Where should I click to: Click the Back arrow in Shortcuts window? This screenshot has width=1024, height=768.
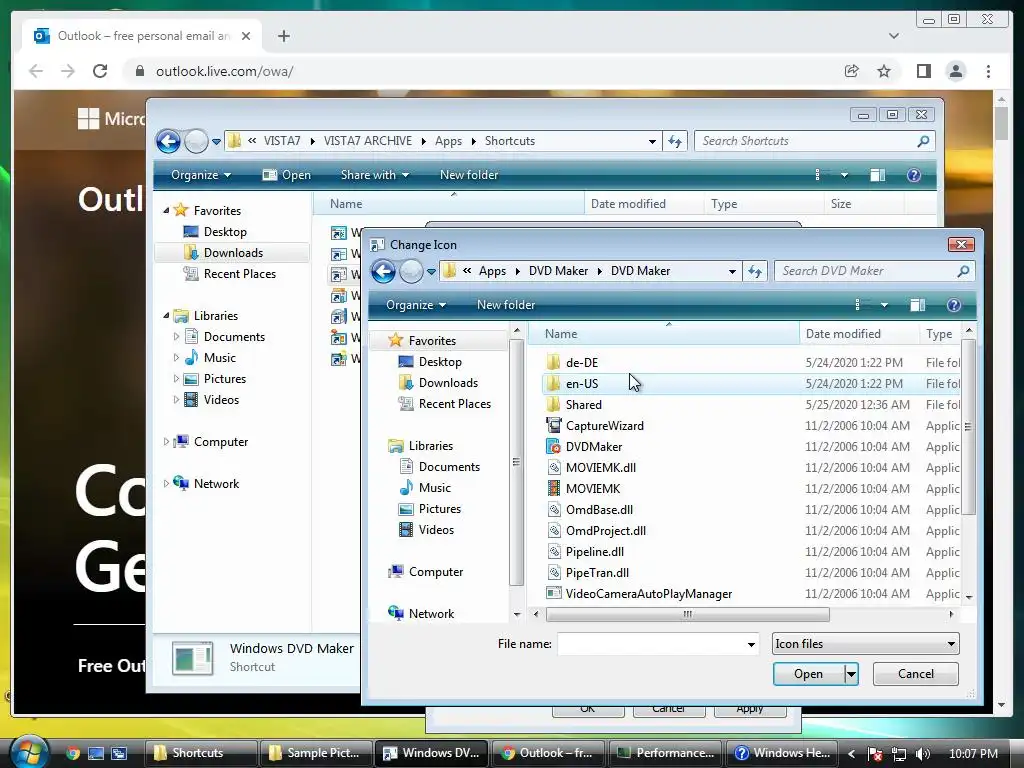(x=168, y=141)
